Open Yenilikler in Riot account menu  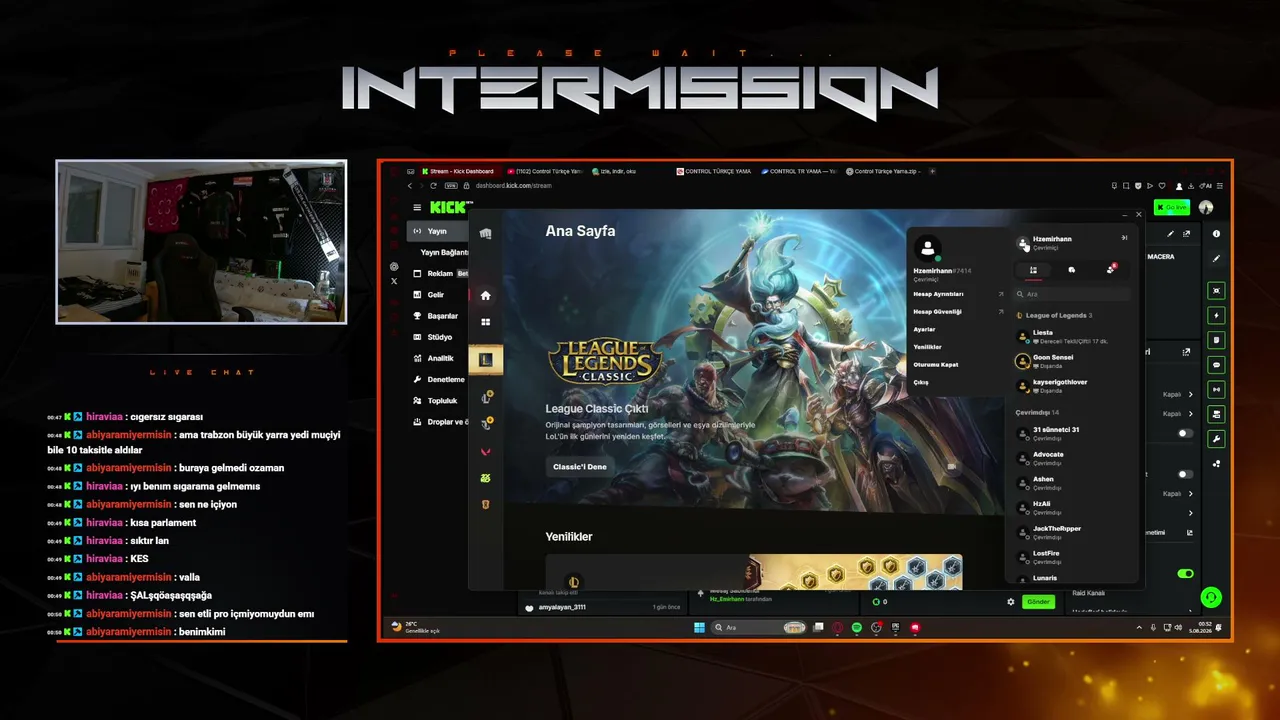928,347
